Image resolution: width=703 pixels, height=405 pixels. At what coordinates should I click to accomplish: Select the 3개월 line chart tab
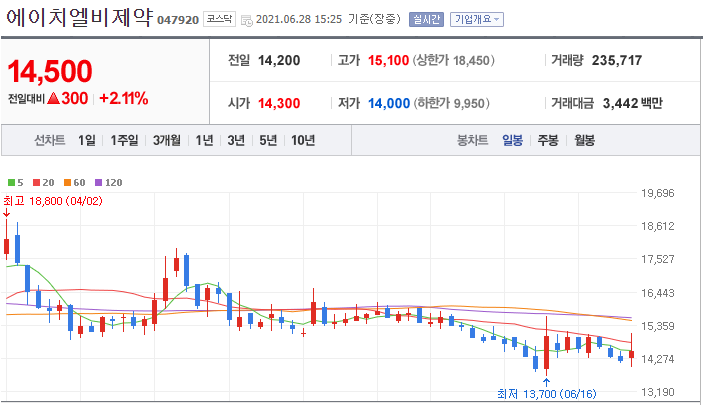click(167, 140)
